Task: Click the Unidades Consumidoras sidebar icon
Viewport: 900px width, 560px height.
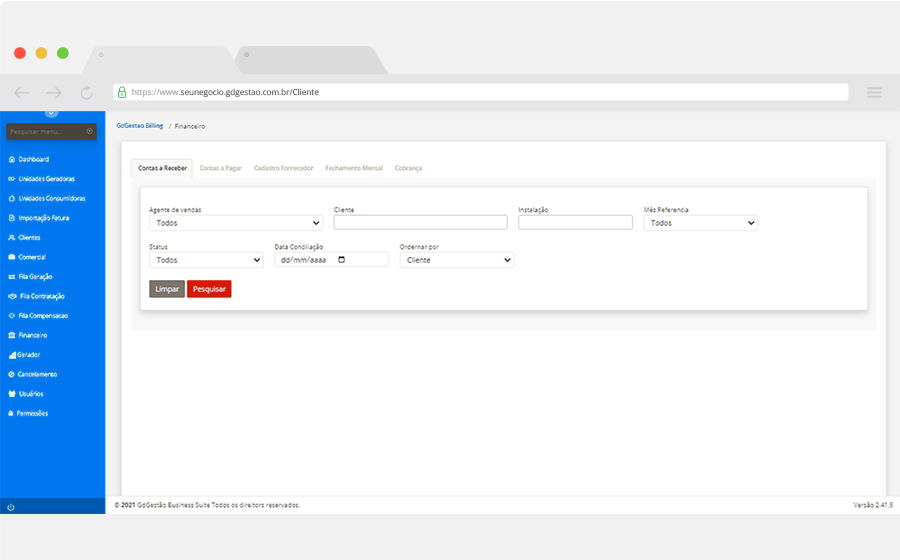Action: pyautogui.click(x=11, y=199)
